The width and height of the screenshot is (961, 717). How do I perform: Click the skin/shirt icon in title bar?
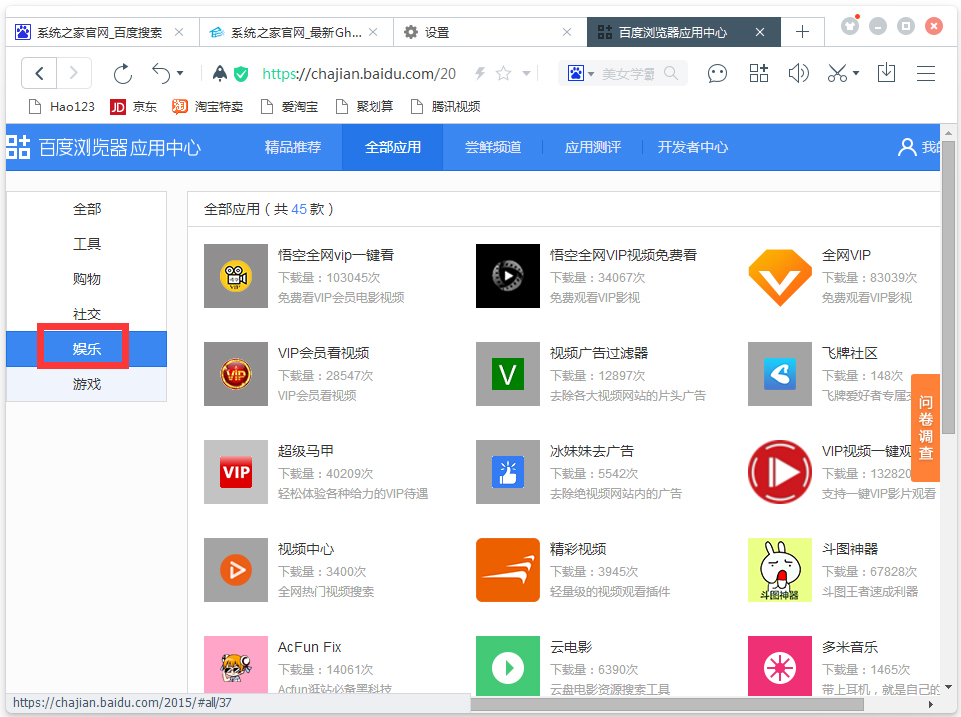(849, 26)
